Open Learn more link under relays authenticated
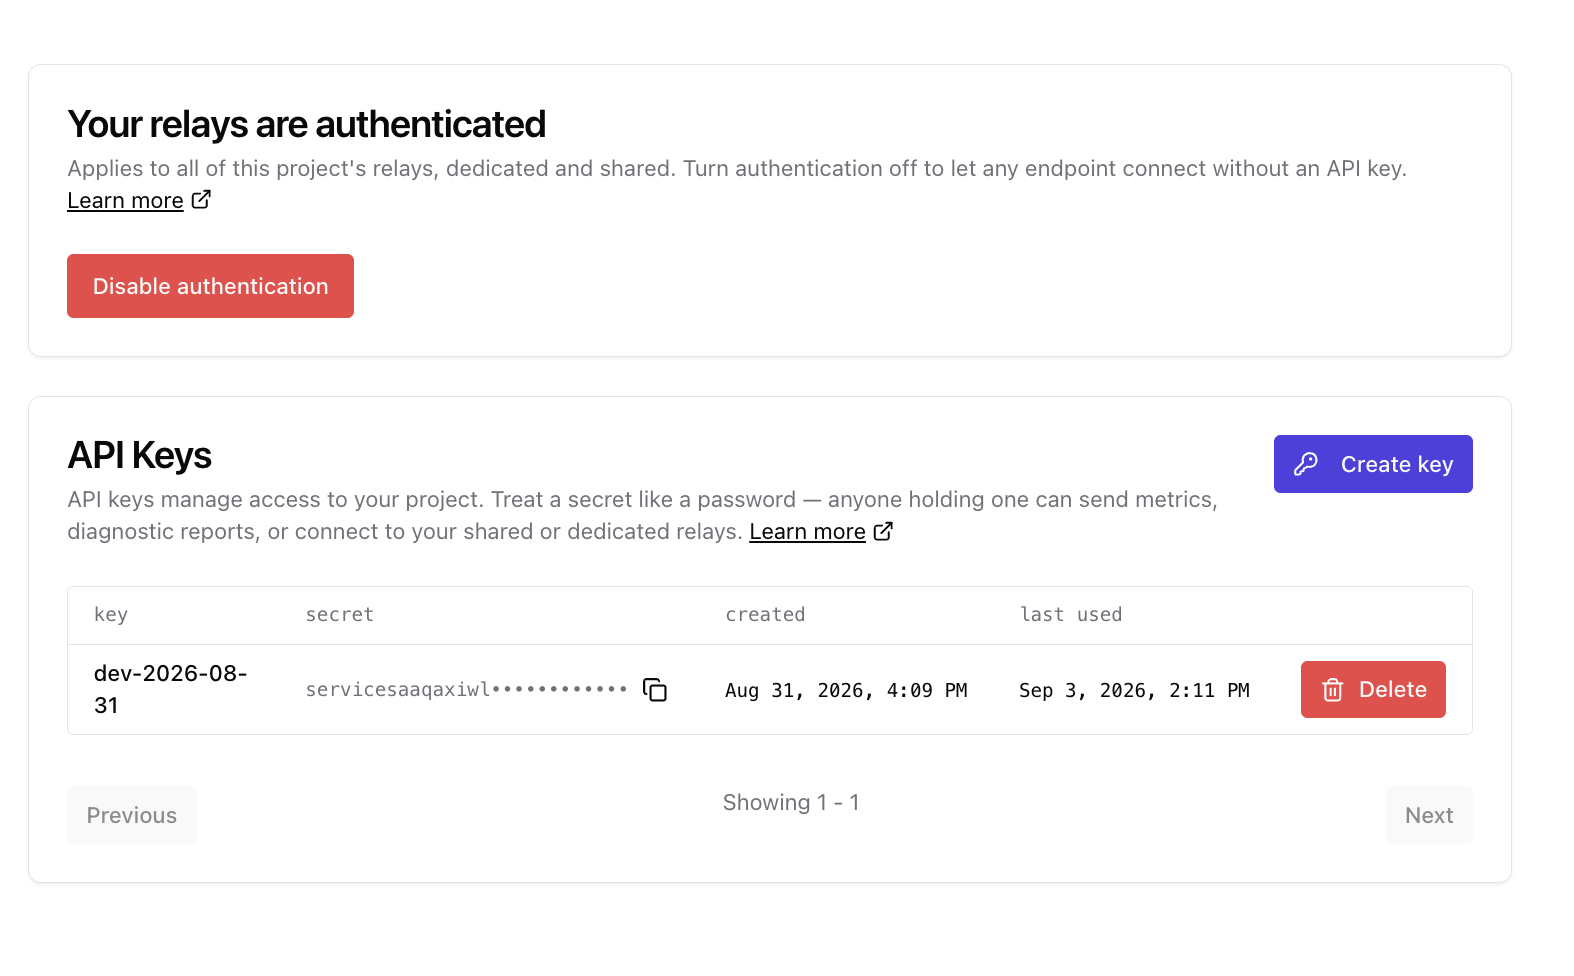Screen dimensions: 1574x976 pyautogui.click(x=125, y=201)
